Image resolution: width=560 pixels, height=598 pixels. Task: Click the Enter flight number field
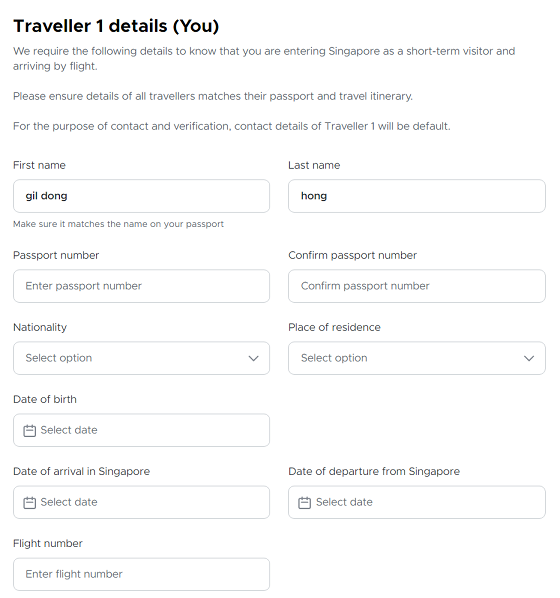[142, 574]
